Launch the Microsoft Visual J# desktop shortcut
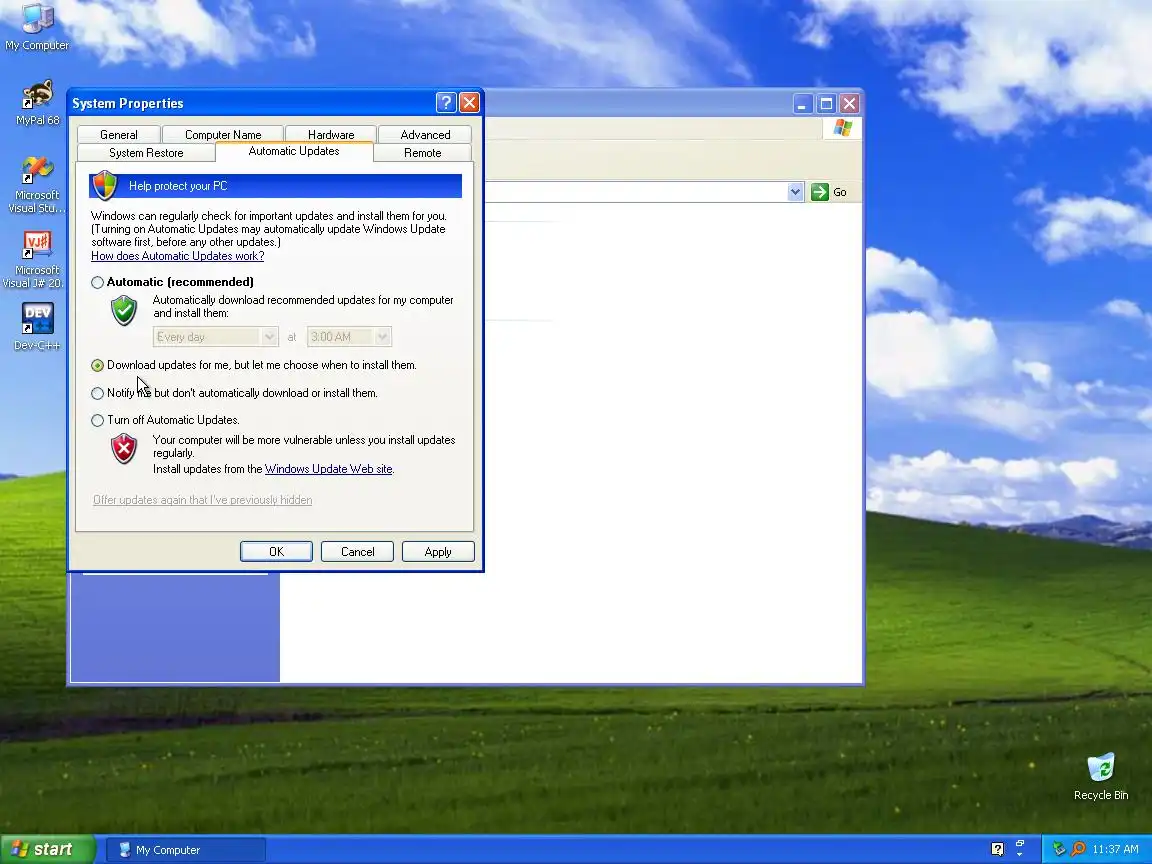1152x864 pixels. coord(35,259)
